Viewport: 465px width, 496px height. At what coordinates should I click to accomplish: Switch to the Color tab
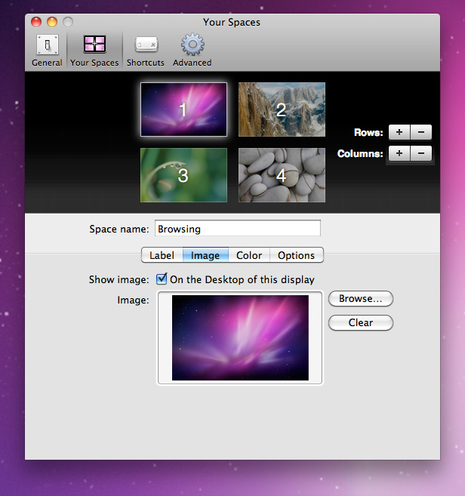(x=249, y=255)
